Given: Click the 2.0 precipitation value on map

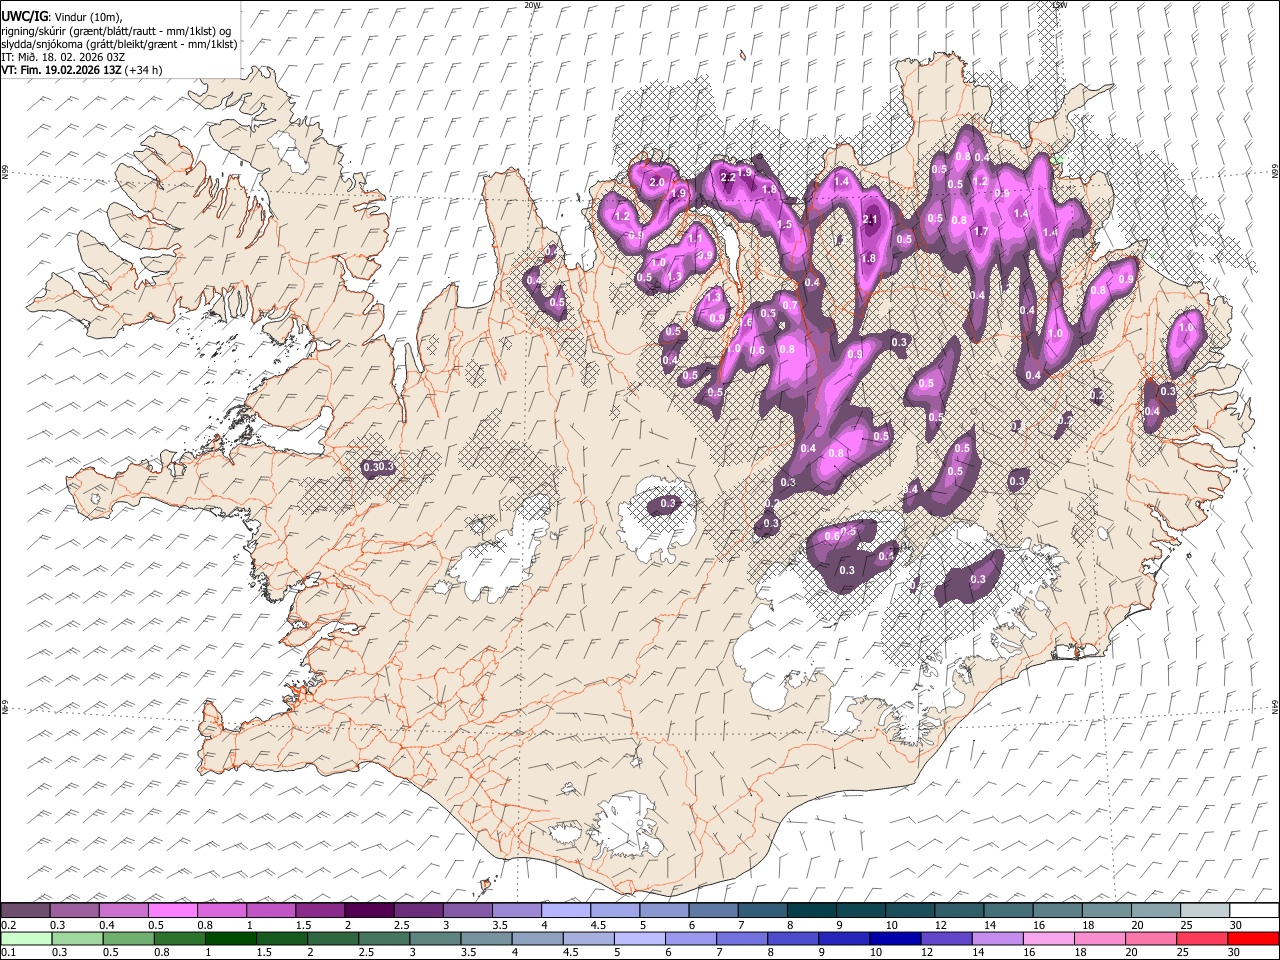Looking at the screenshot, I should click(x=657, y=183).
